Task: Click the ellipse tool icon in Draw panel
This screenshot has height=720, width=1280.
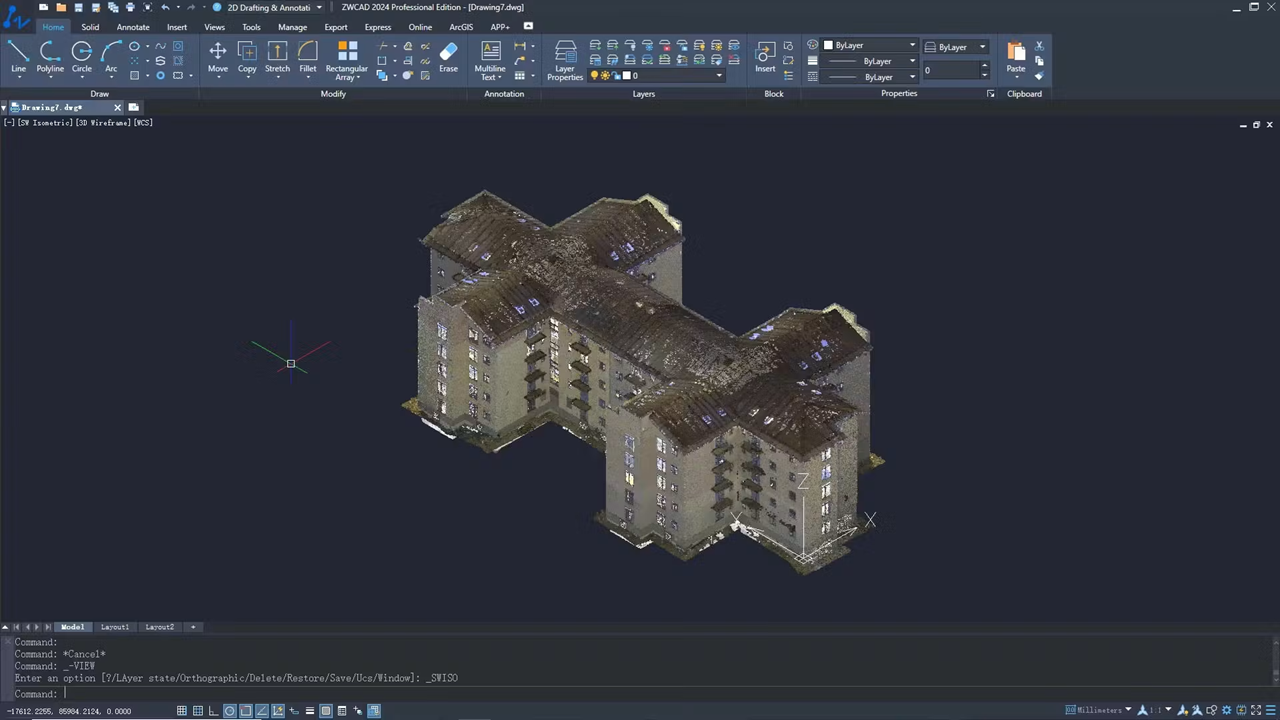Action: 134,46
